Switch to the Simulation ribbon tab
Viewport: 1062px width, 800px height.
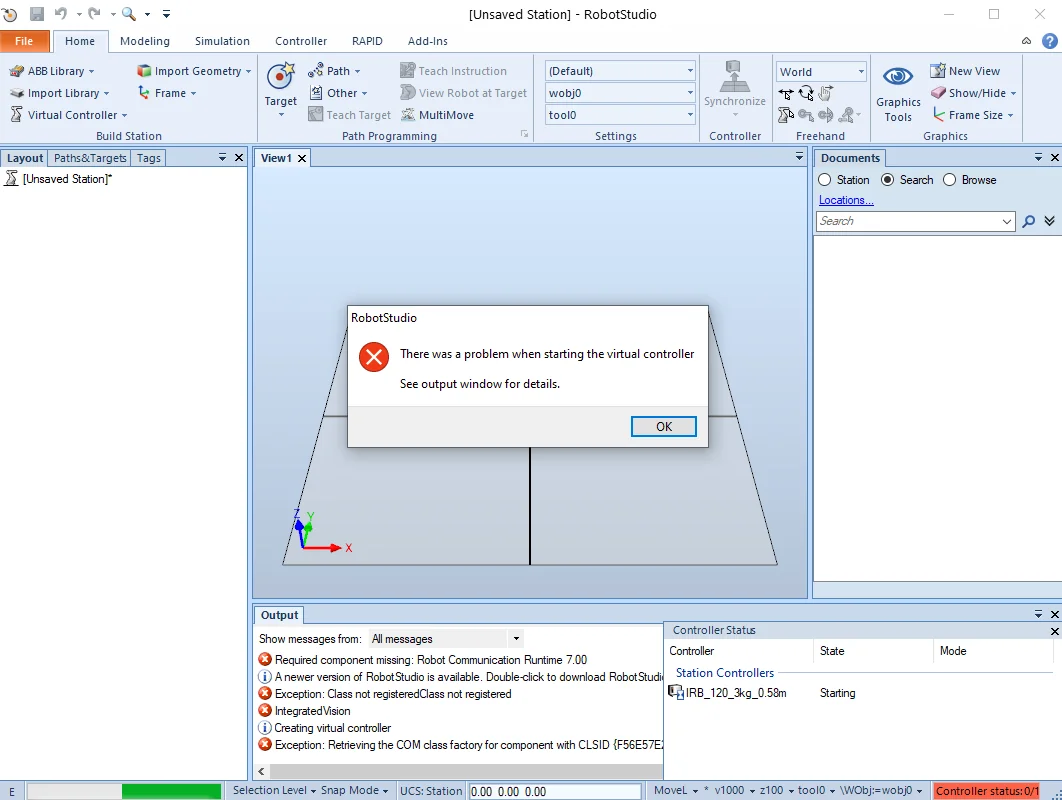[222, 41]
